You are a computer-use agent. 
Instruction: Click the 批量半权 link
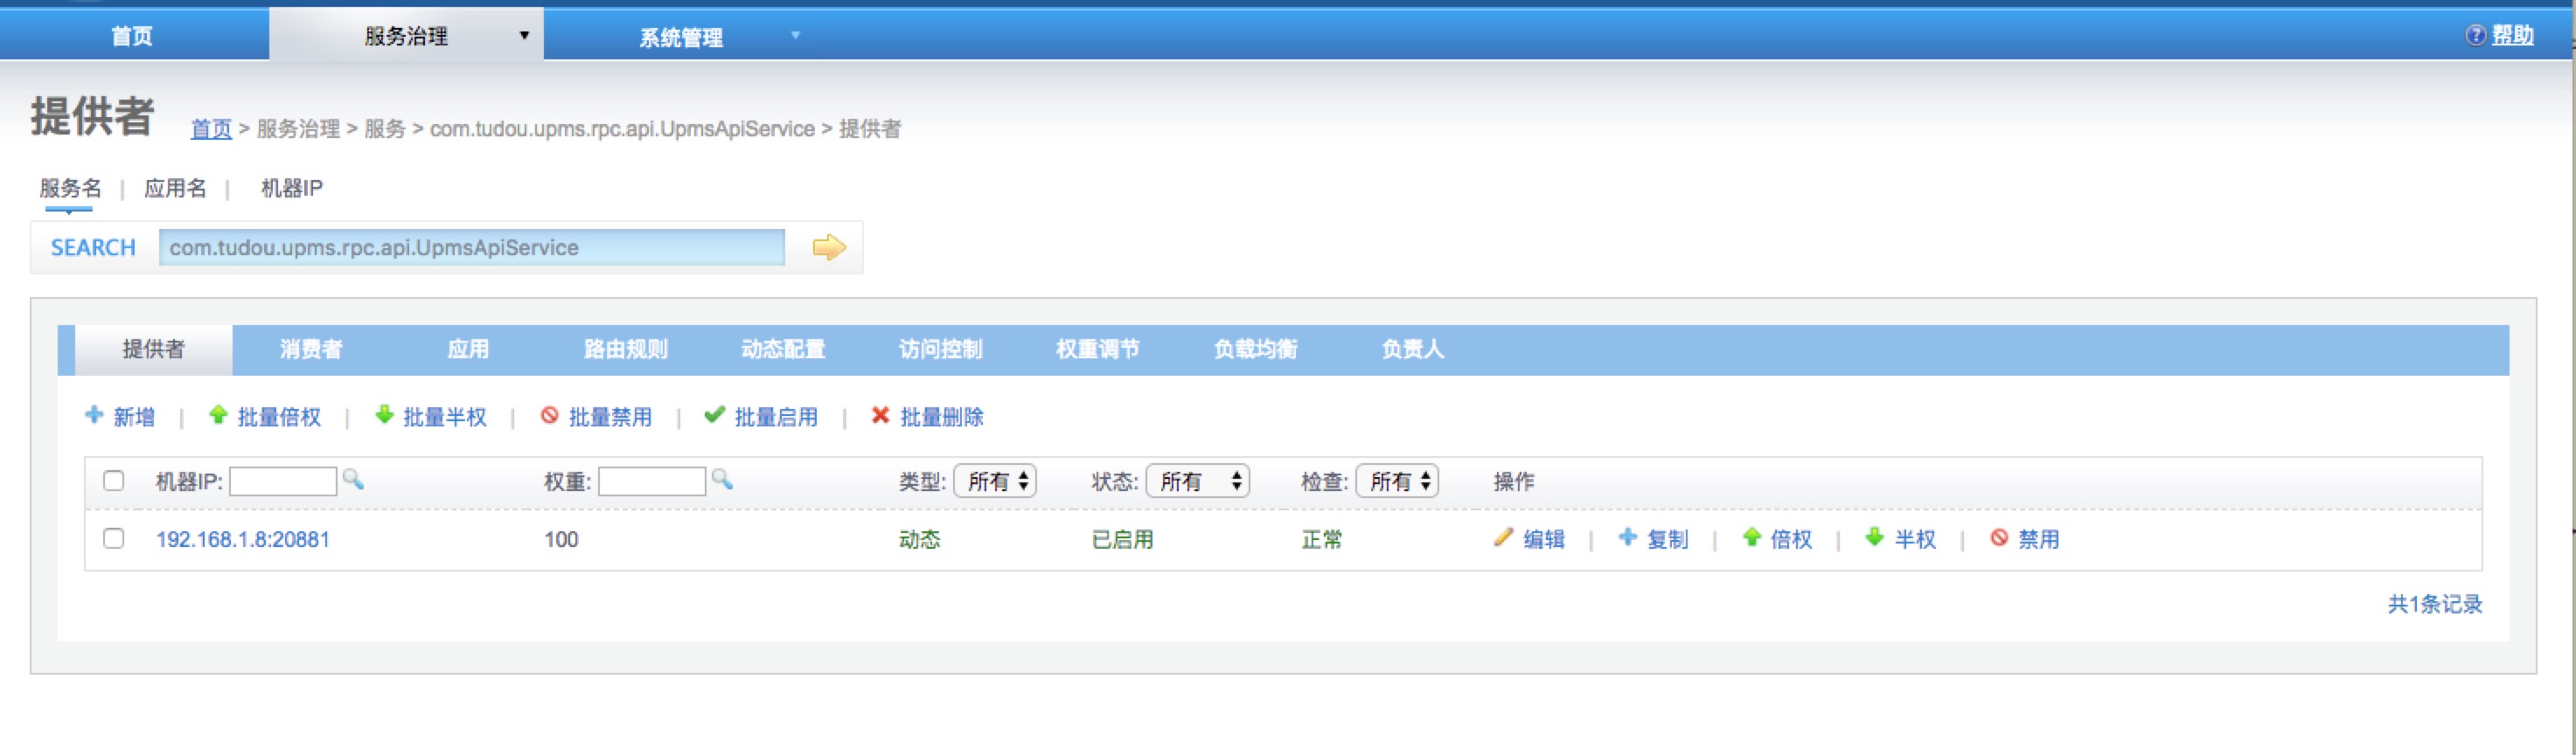[445, 416]
